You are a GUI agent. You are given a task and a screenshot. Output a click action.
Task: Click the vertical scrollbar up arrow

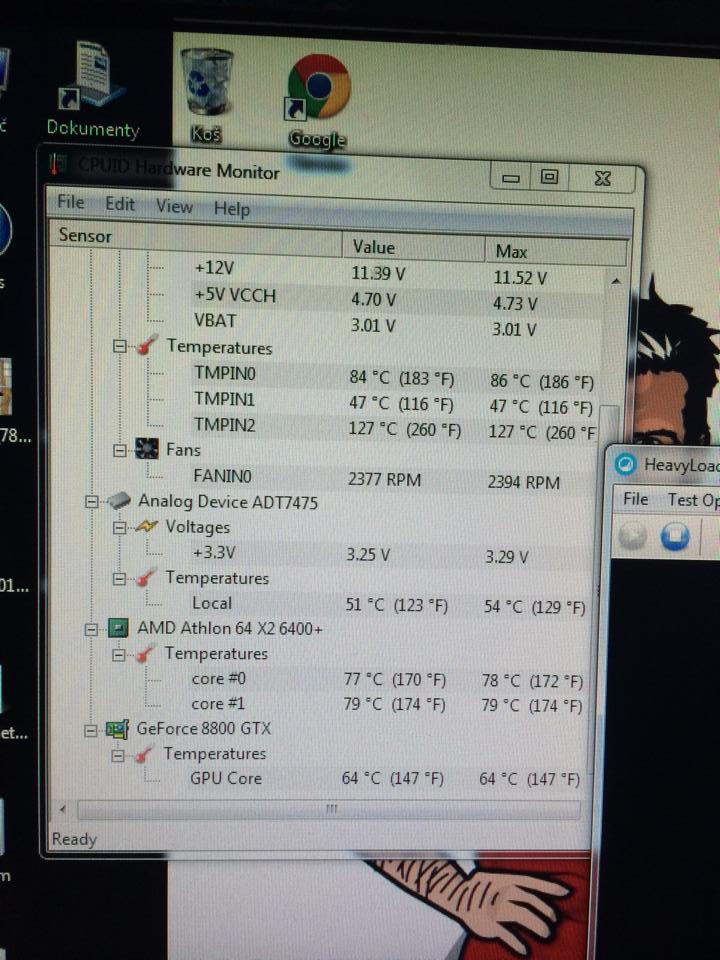click(617, 281)
